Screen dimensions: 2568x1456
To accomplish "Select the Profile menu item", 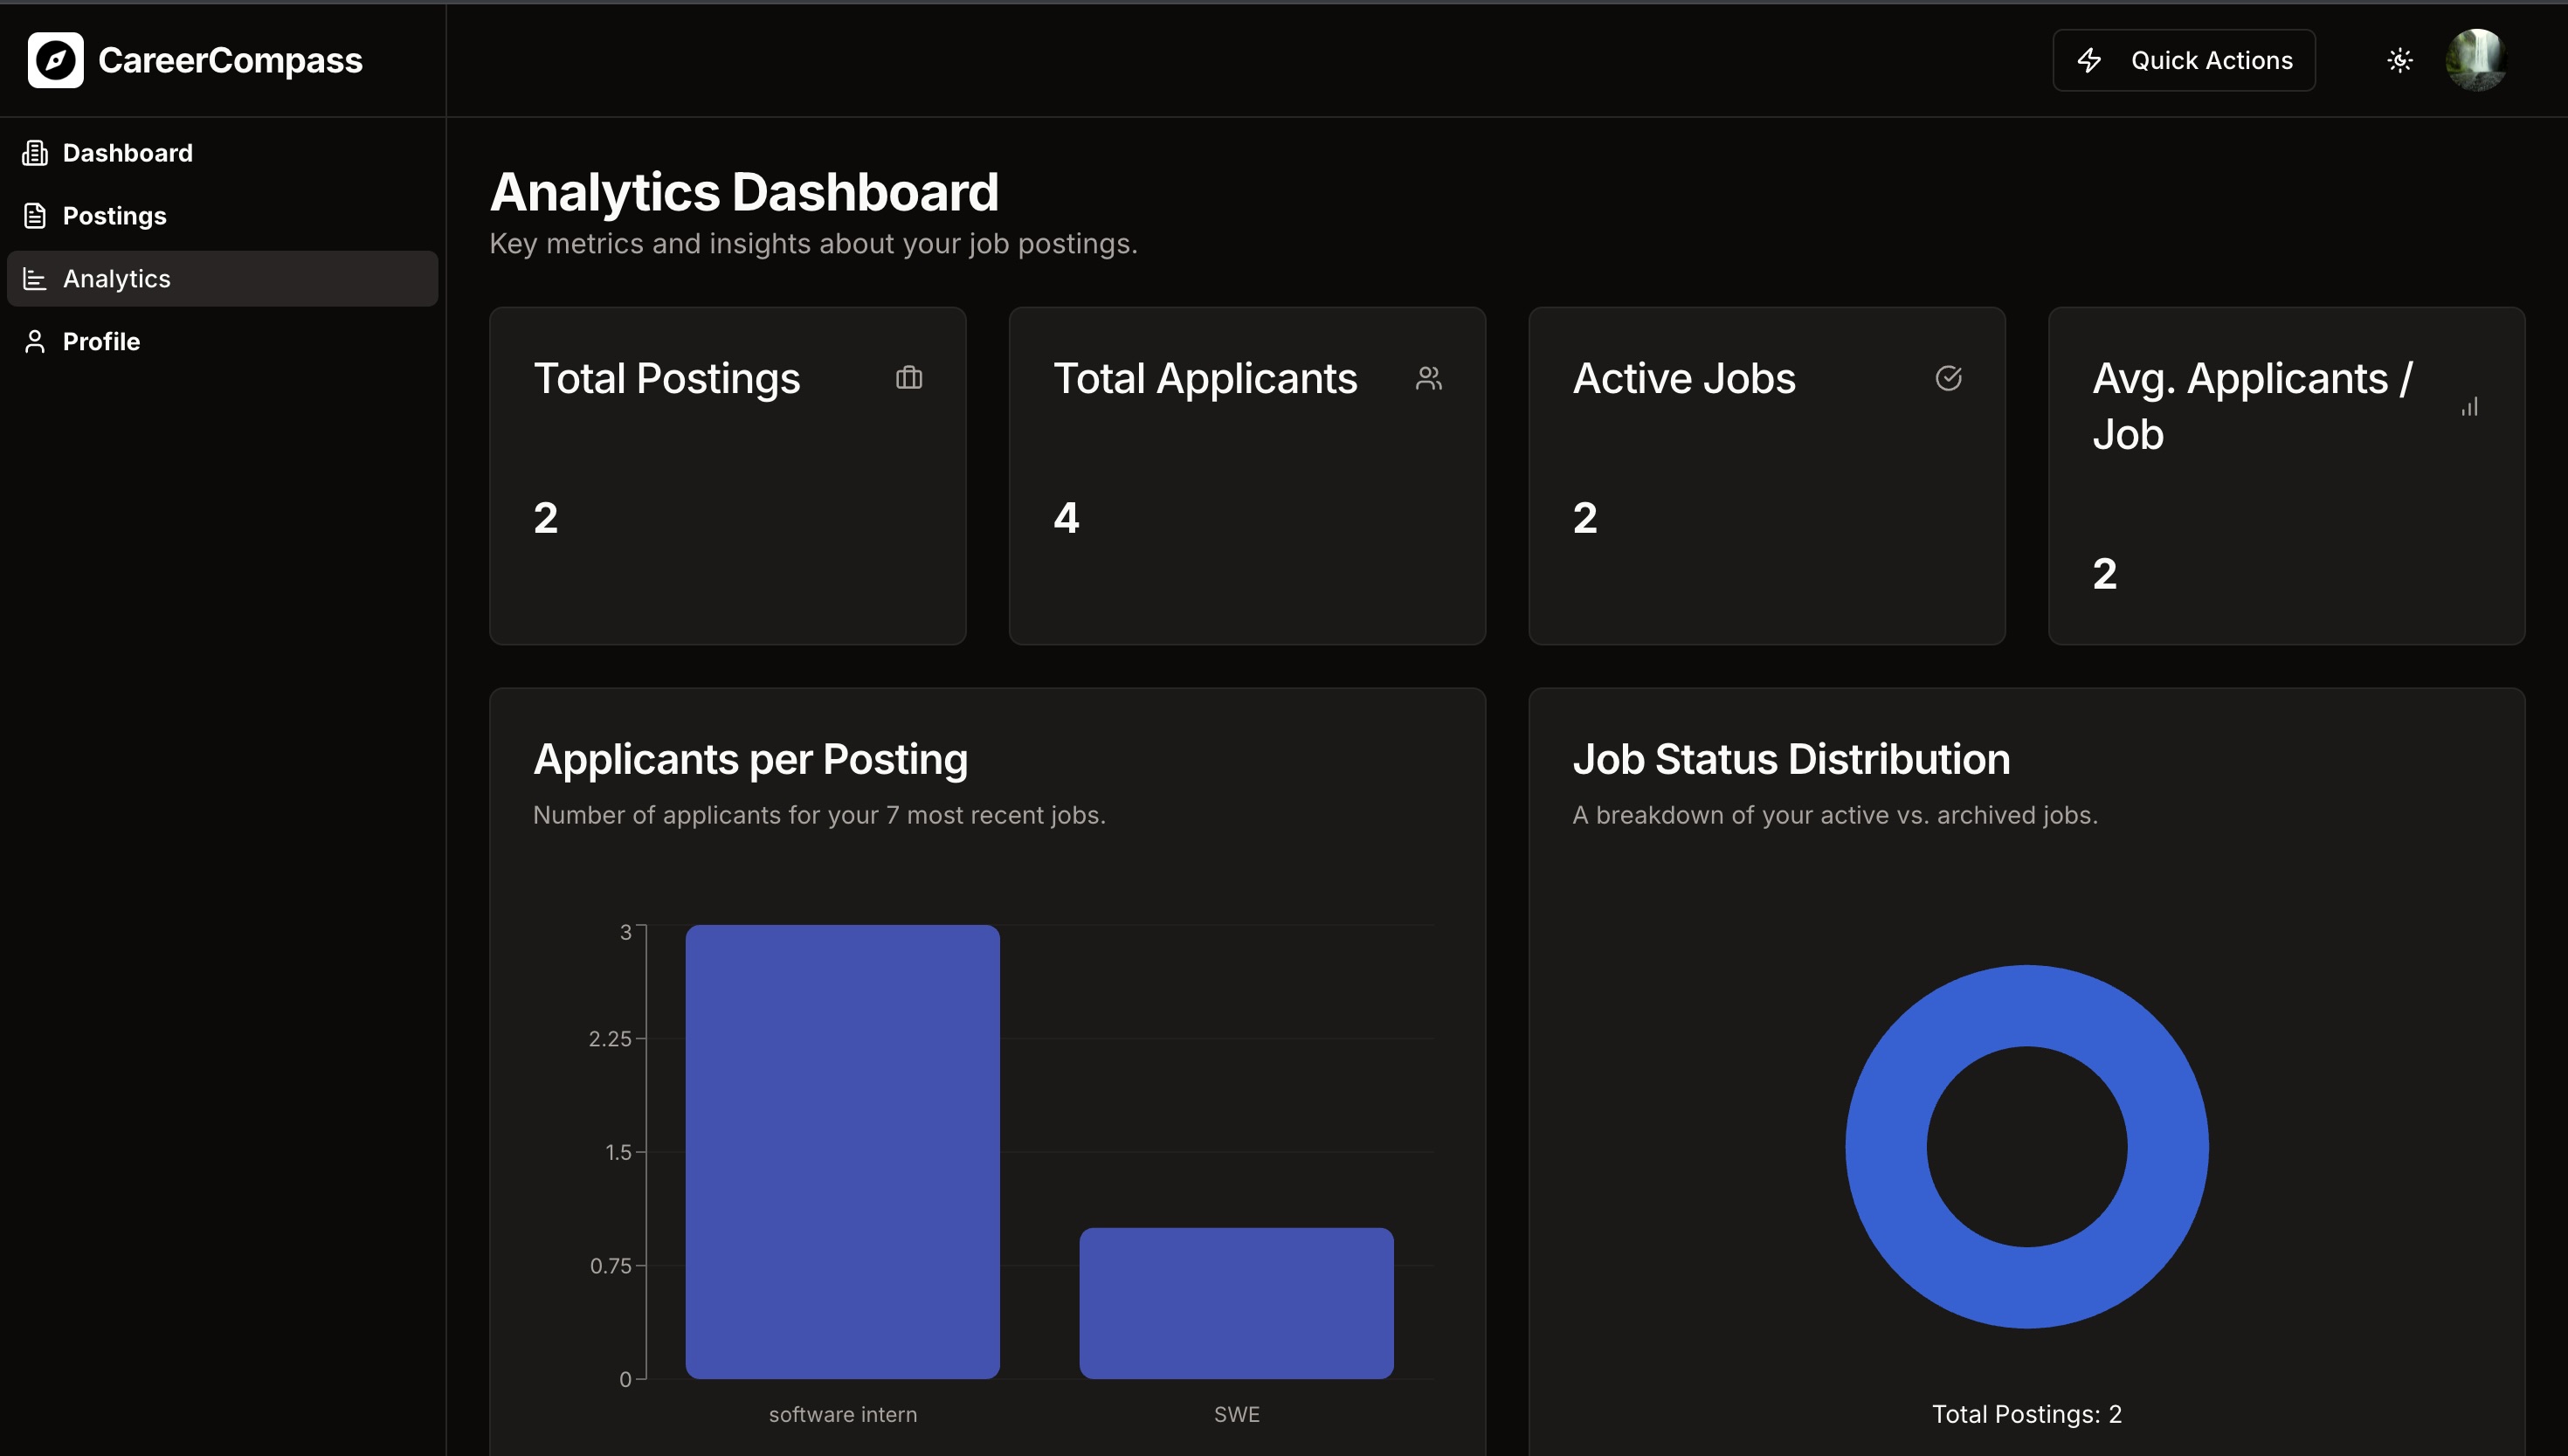I will coord(101,342).
